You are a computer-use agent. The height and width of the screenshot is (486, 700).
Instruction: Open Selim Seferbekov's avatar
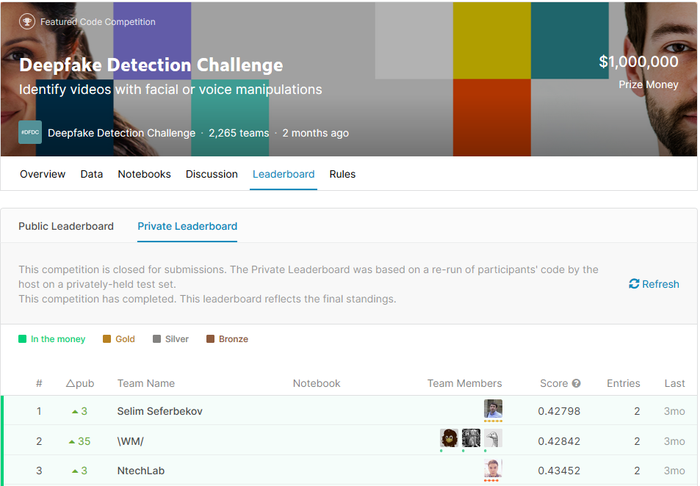click(x=493, y=408)
